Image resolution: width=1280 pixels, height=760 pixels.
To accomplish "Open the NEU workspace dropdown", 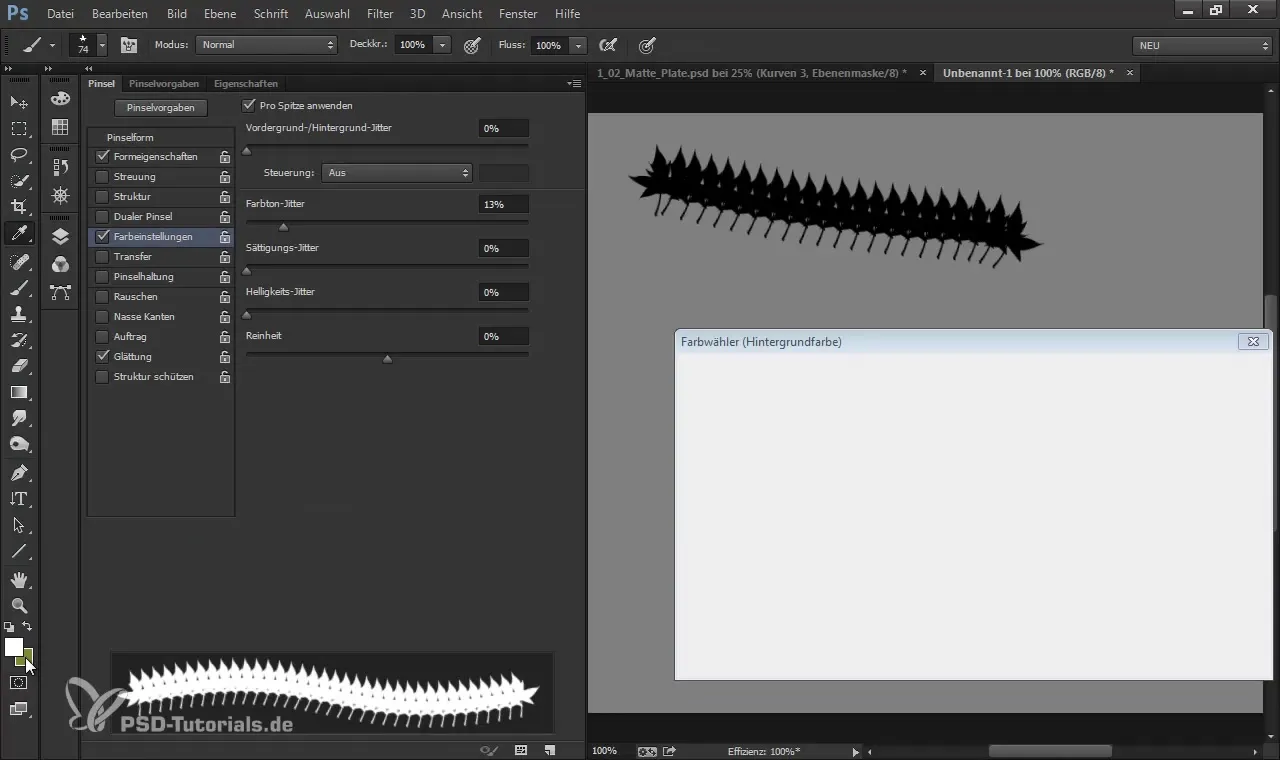I will pyautogui.click(x=1202, y=45).
